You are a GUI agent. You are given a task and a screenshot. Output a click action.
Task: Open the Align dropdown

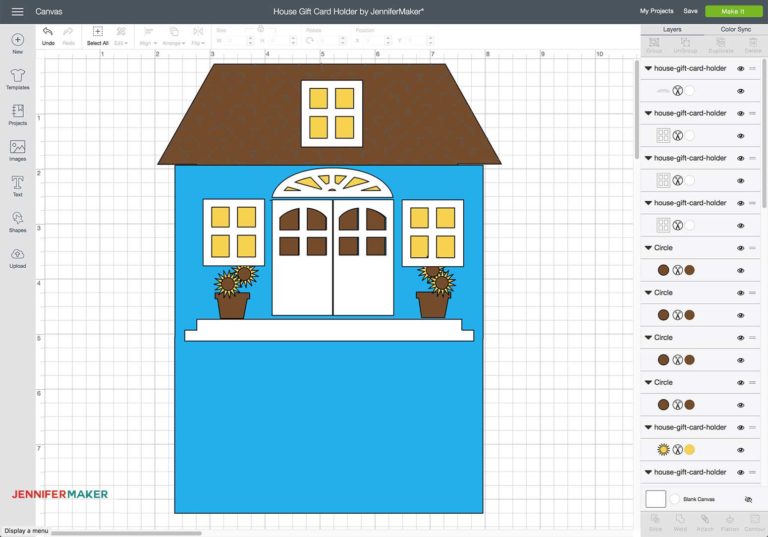(x=148, y=36)
